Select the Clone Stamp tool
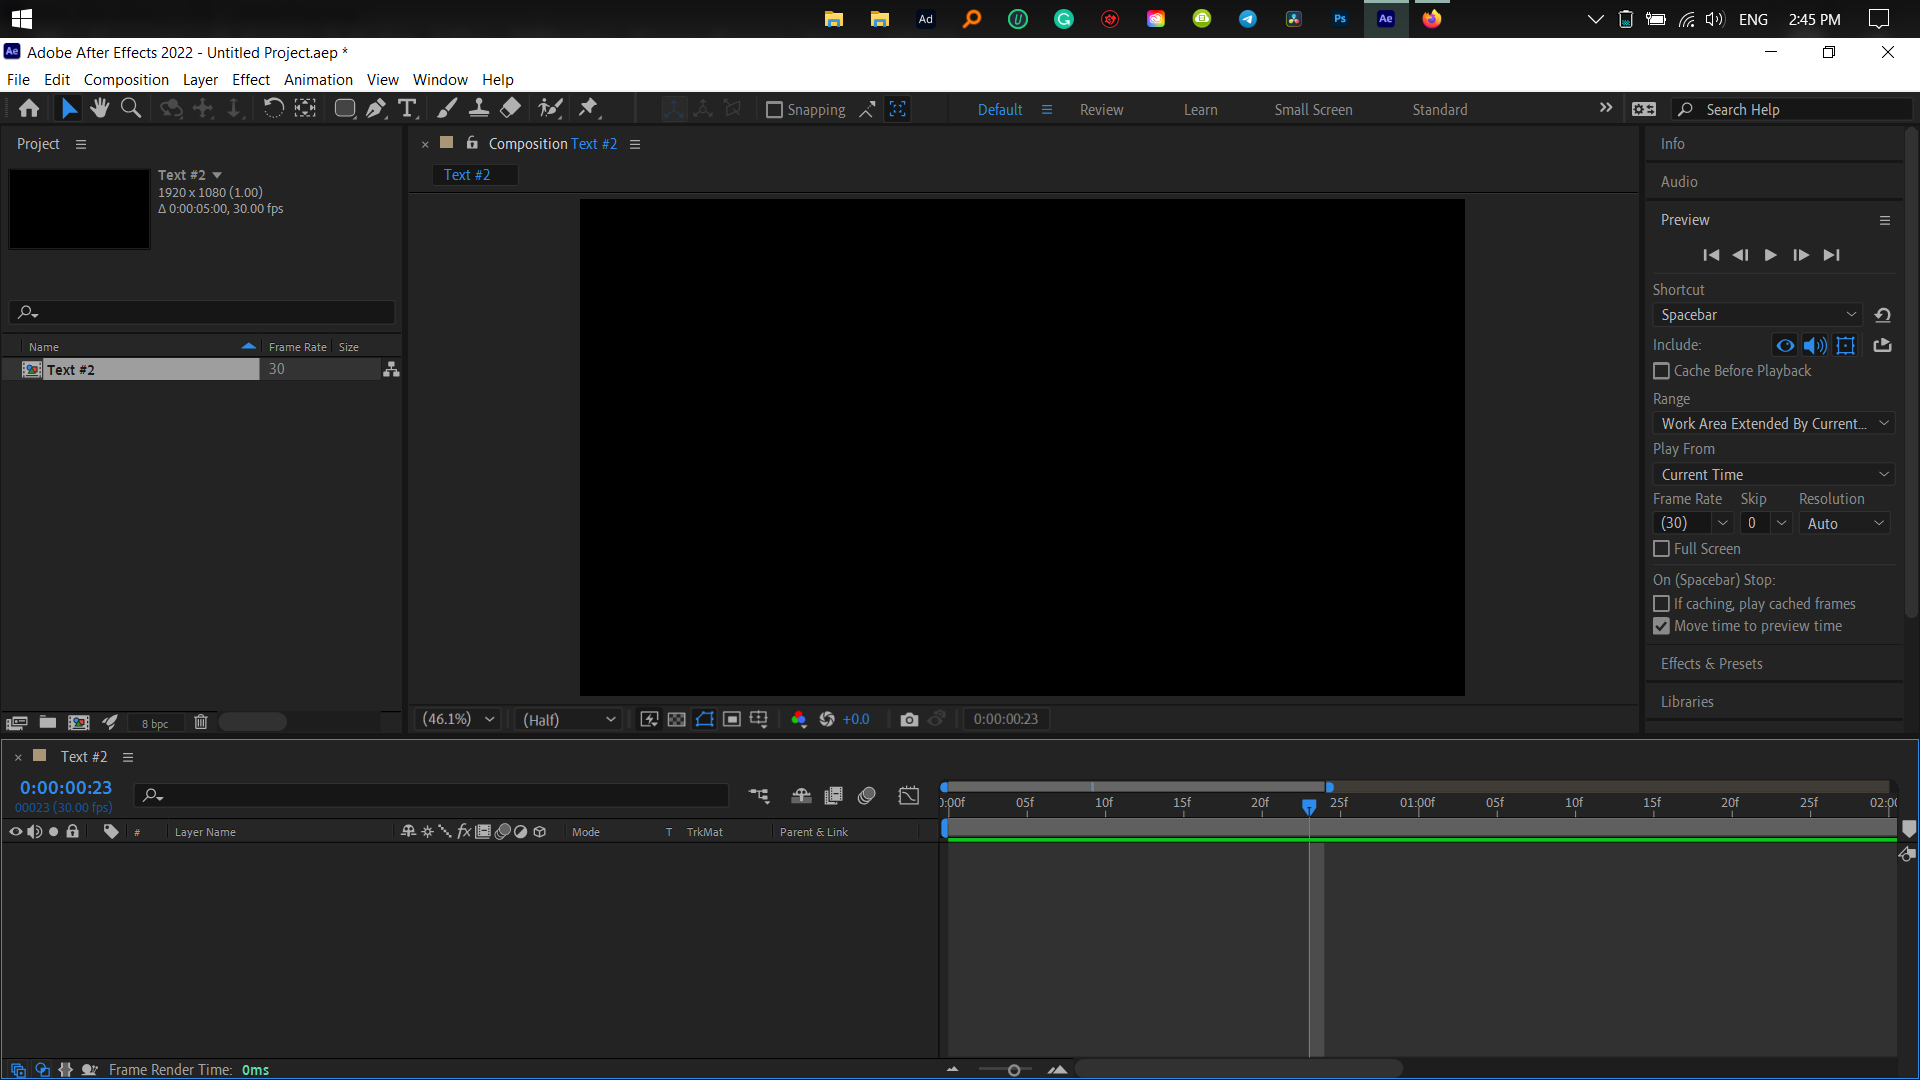The image size is (1920, 1080). pos(478,108)
